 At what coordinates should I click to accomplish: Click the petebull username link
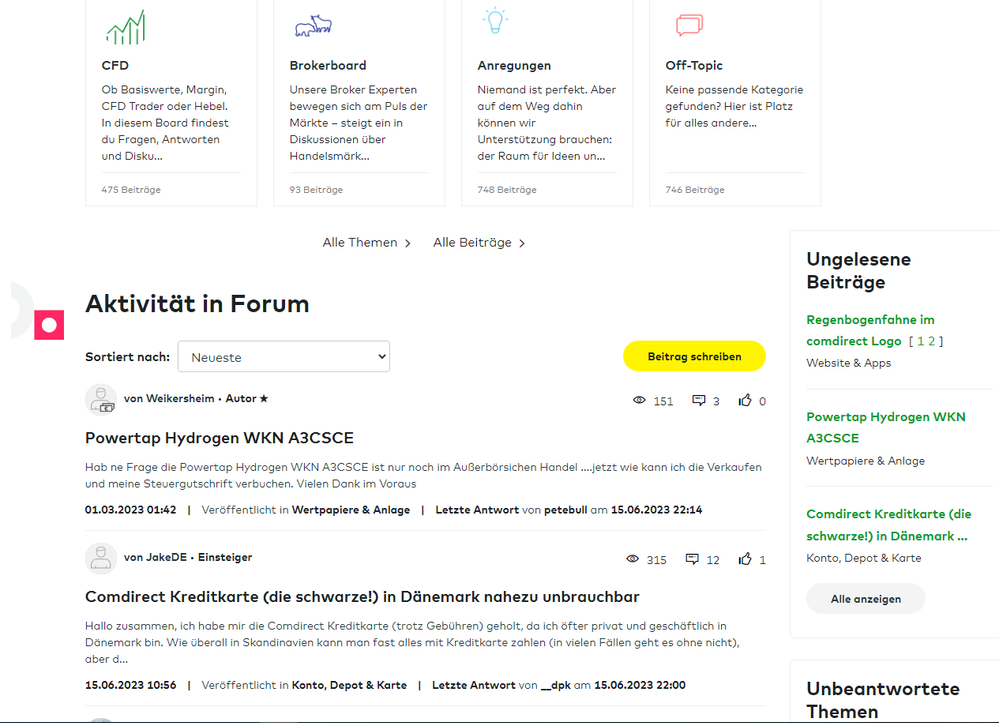564,510
